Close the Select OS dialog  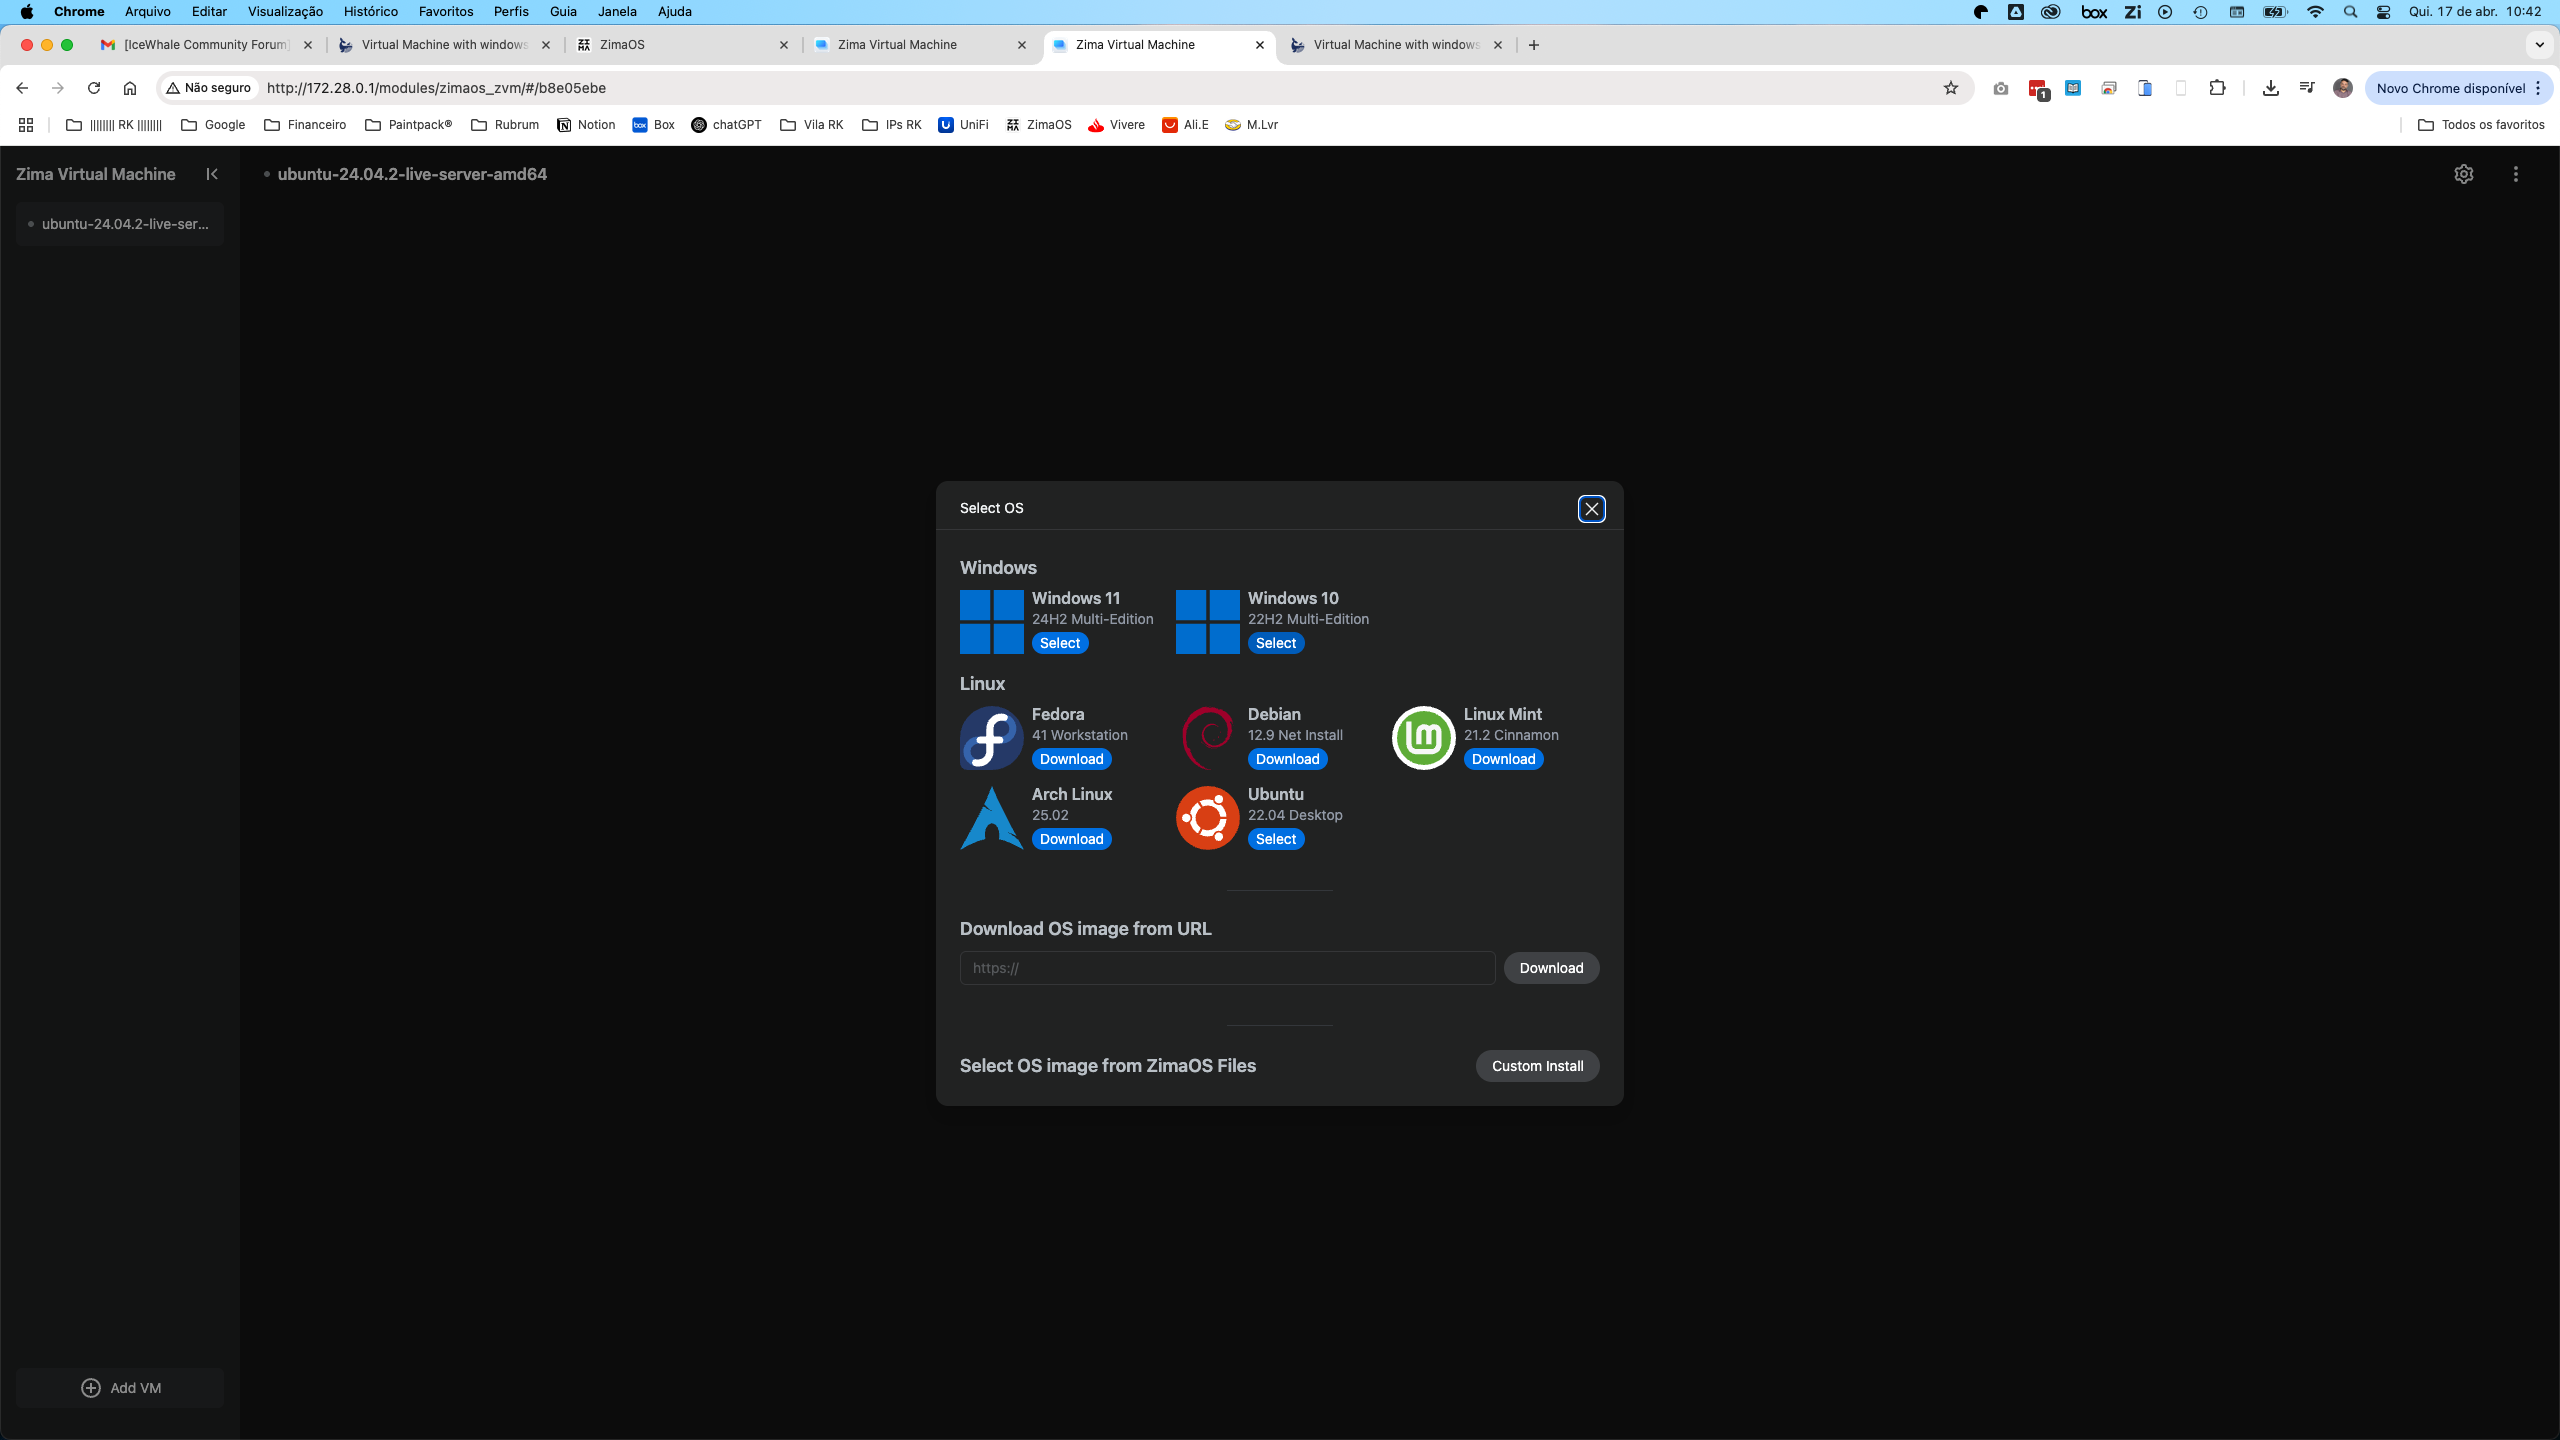pyautogui.click(x=1592, y=509)
